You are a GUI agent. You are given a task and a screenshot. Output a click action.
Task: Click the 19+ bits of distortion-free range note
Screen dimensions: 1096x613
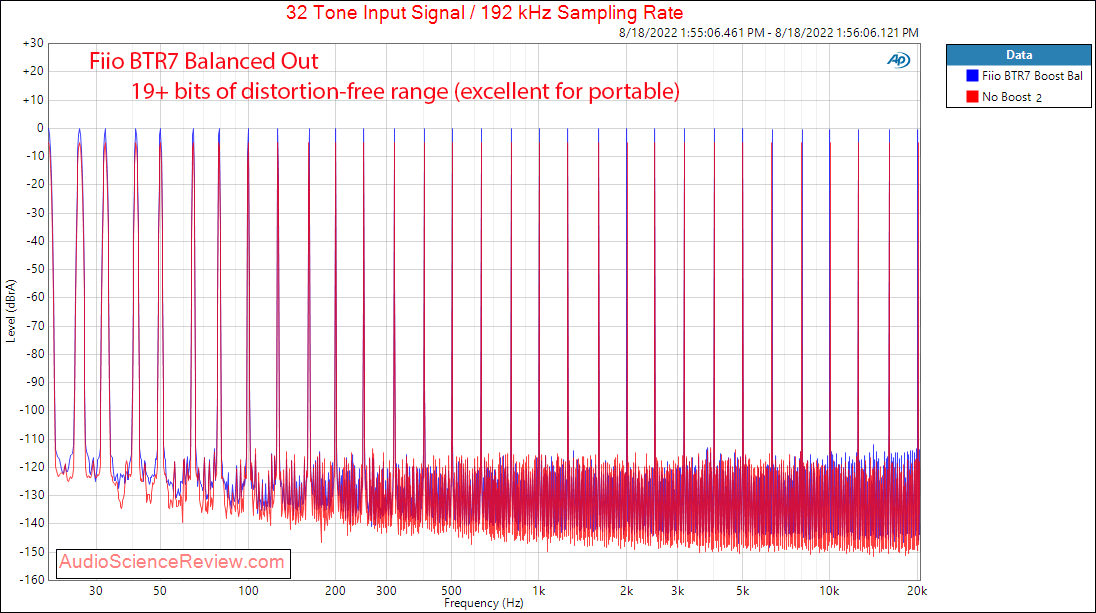click(x=405, y=91)
